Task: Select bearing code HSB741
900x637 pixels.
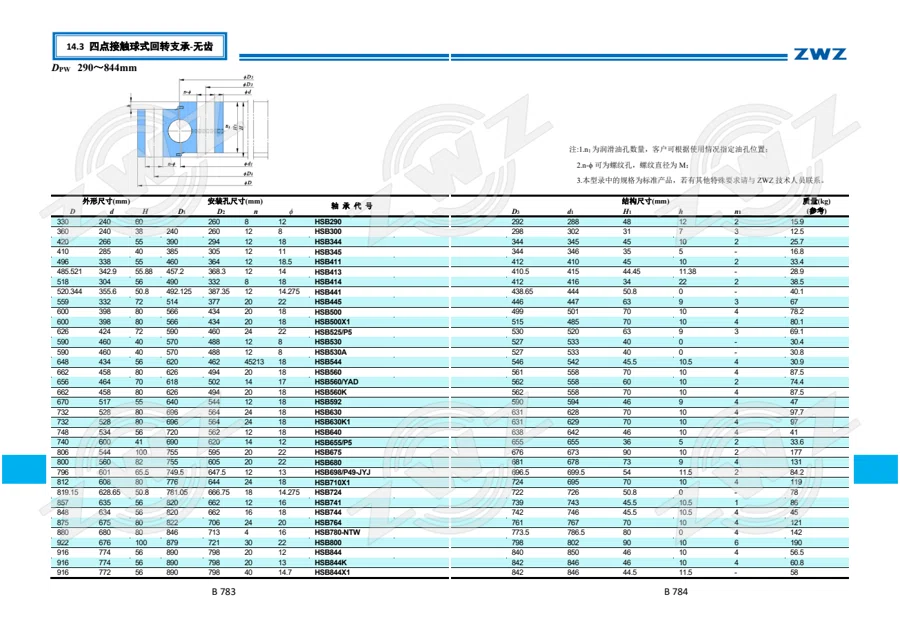Action: 328,503
